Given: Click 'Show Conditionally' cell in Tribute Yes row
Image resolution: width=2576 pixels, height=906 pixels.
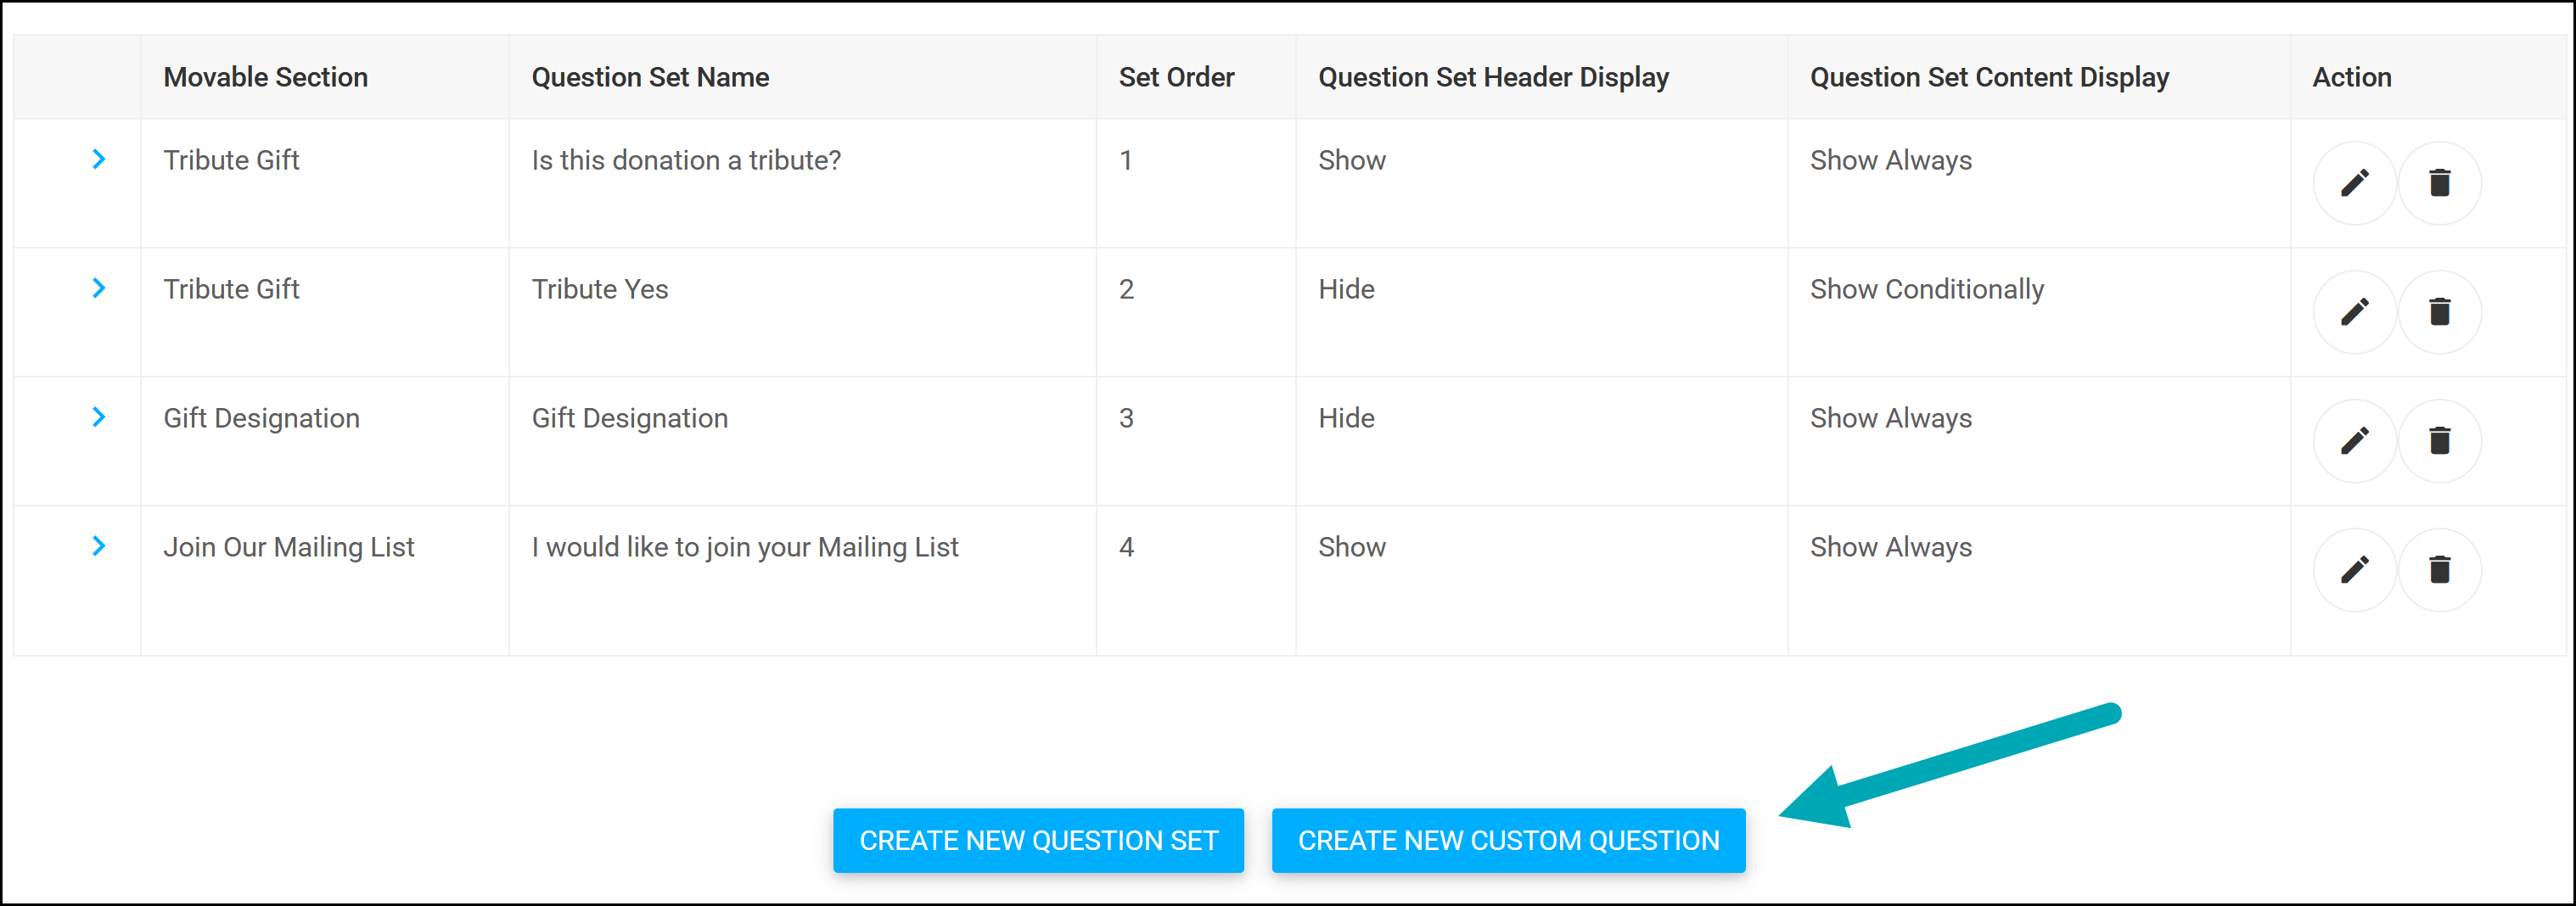Looking at the screenshot, I should coord(1926,289).
